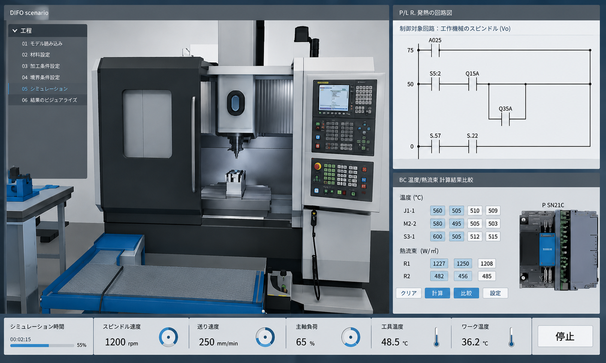Click the 250 mm/min feed rate value
This screenshot has height=363, width=606.
tap(218, 342)
